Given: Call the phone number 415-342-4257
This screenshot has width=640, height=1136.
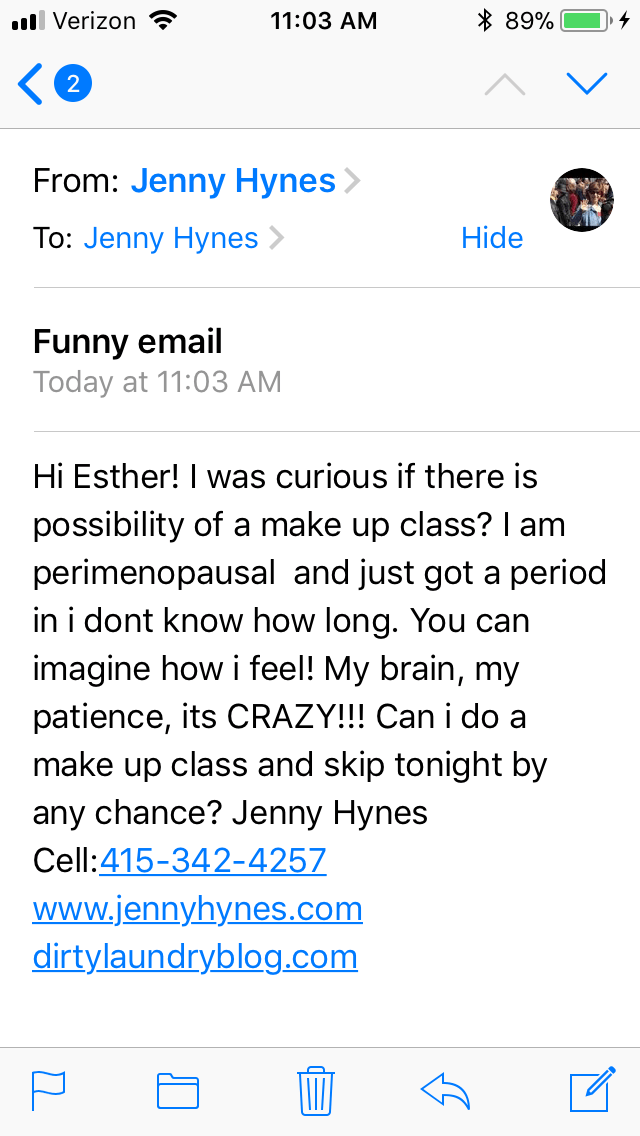Looking at the screenshot, I should click(x=213, y=860).
